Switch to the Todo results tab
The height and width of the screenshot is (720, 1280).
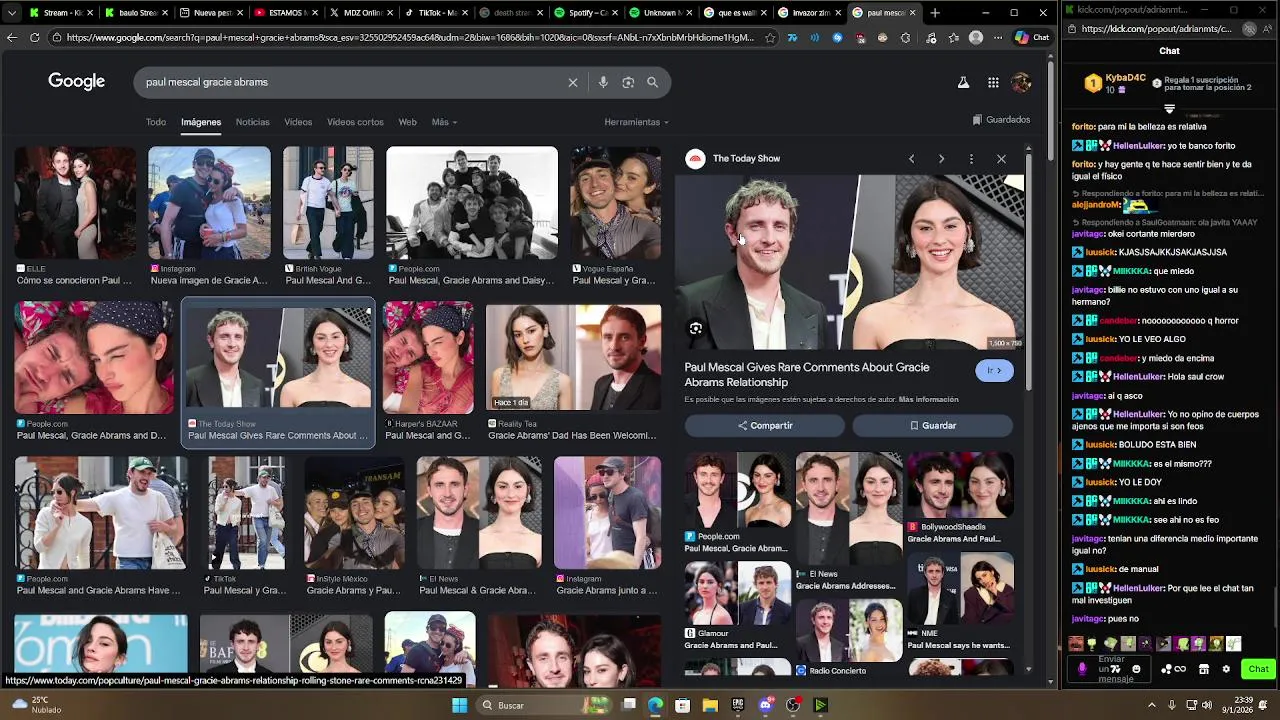coord(156,122)
